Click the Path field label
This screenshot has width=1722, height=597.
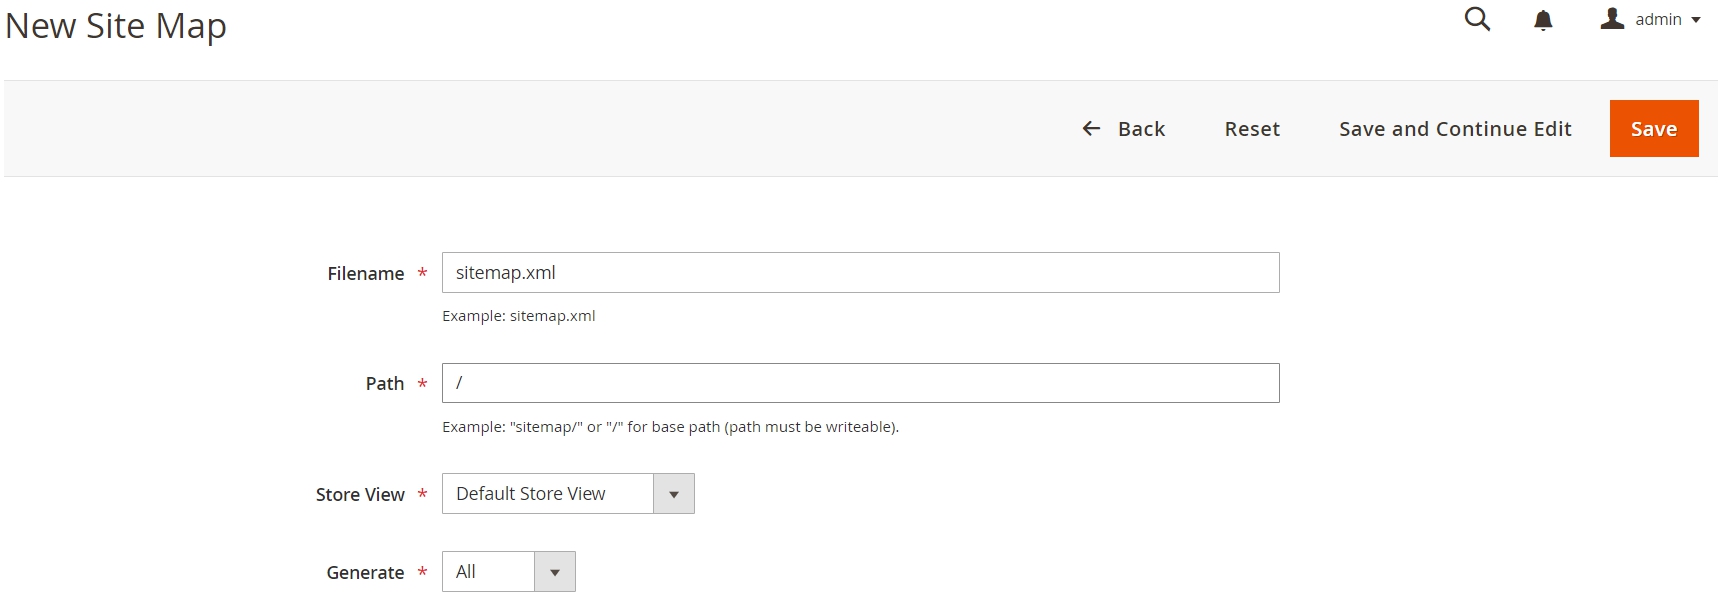pyautogui.click(x=385, y=383)
